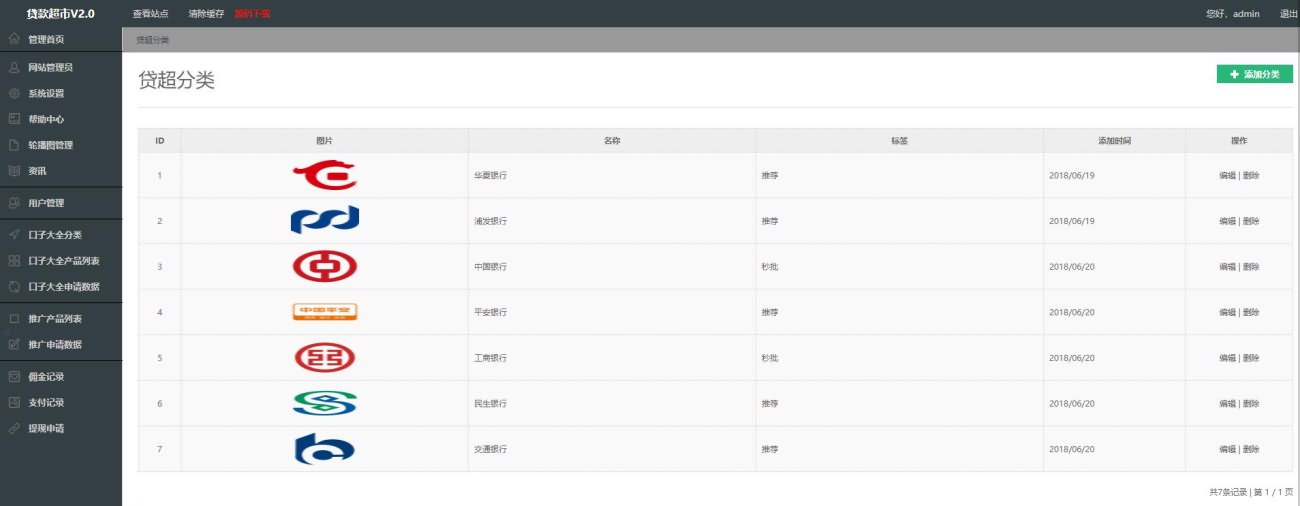Click the 浦发银行 name cell
The image size is (1300, 506).
point(611,221)
